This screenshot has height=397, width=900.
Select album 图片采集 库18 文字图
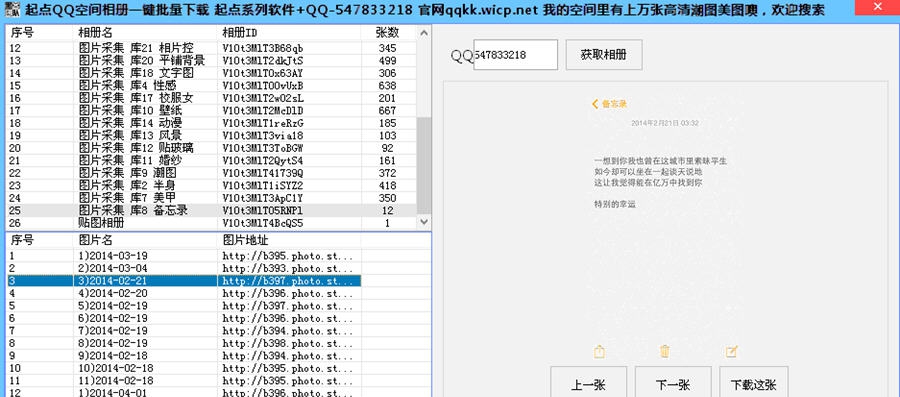point(136,73)
